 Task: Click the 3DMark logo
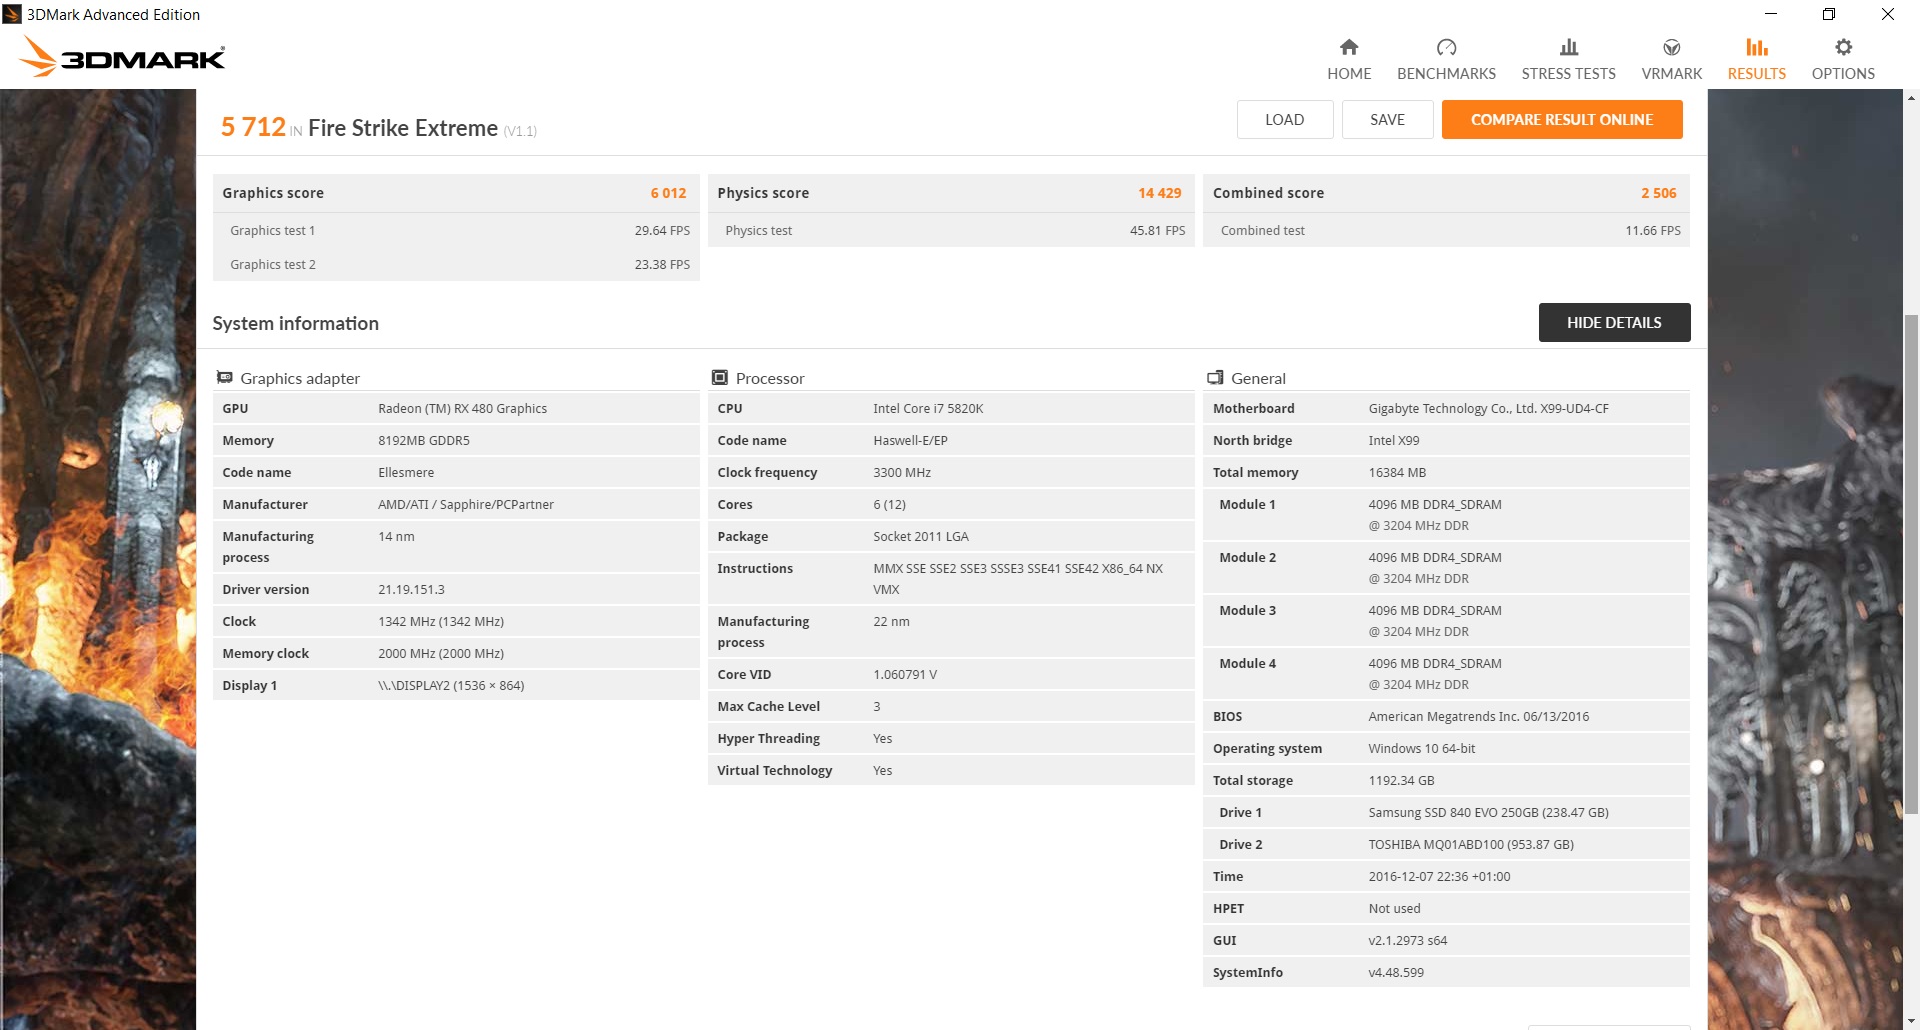pyautogui.click(x=123, y=57)
